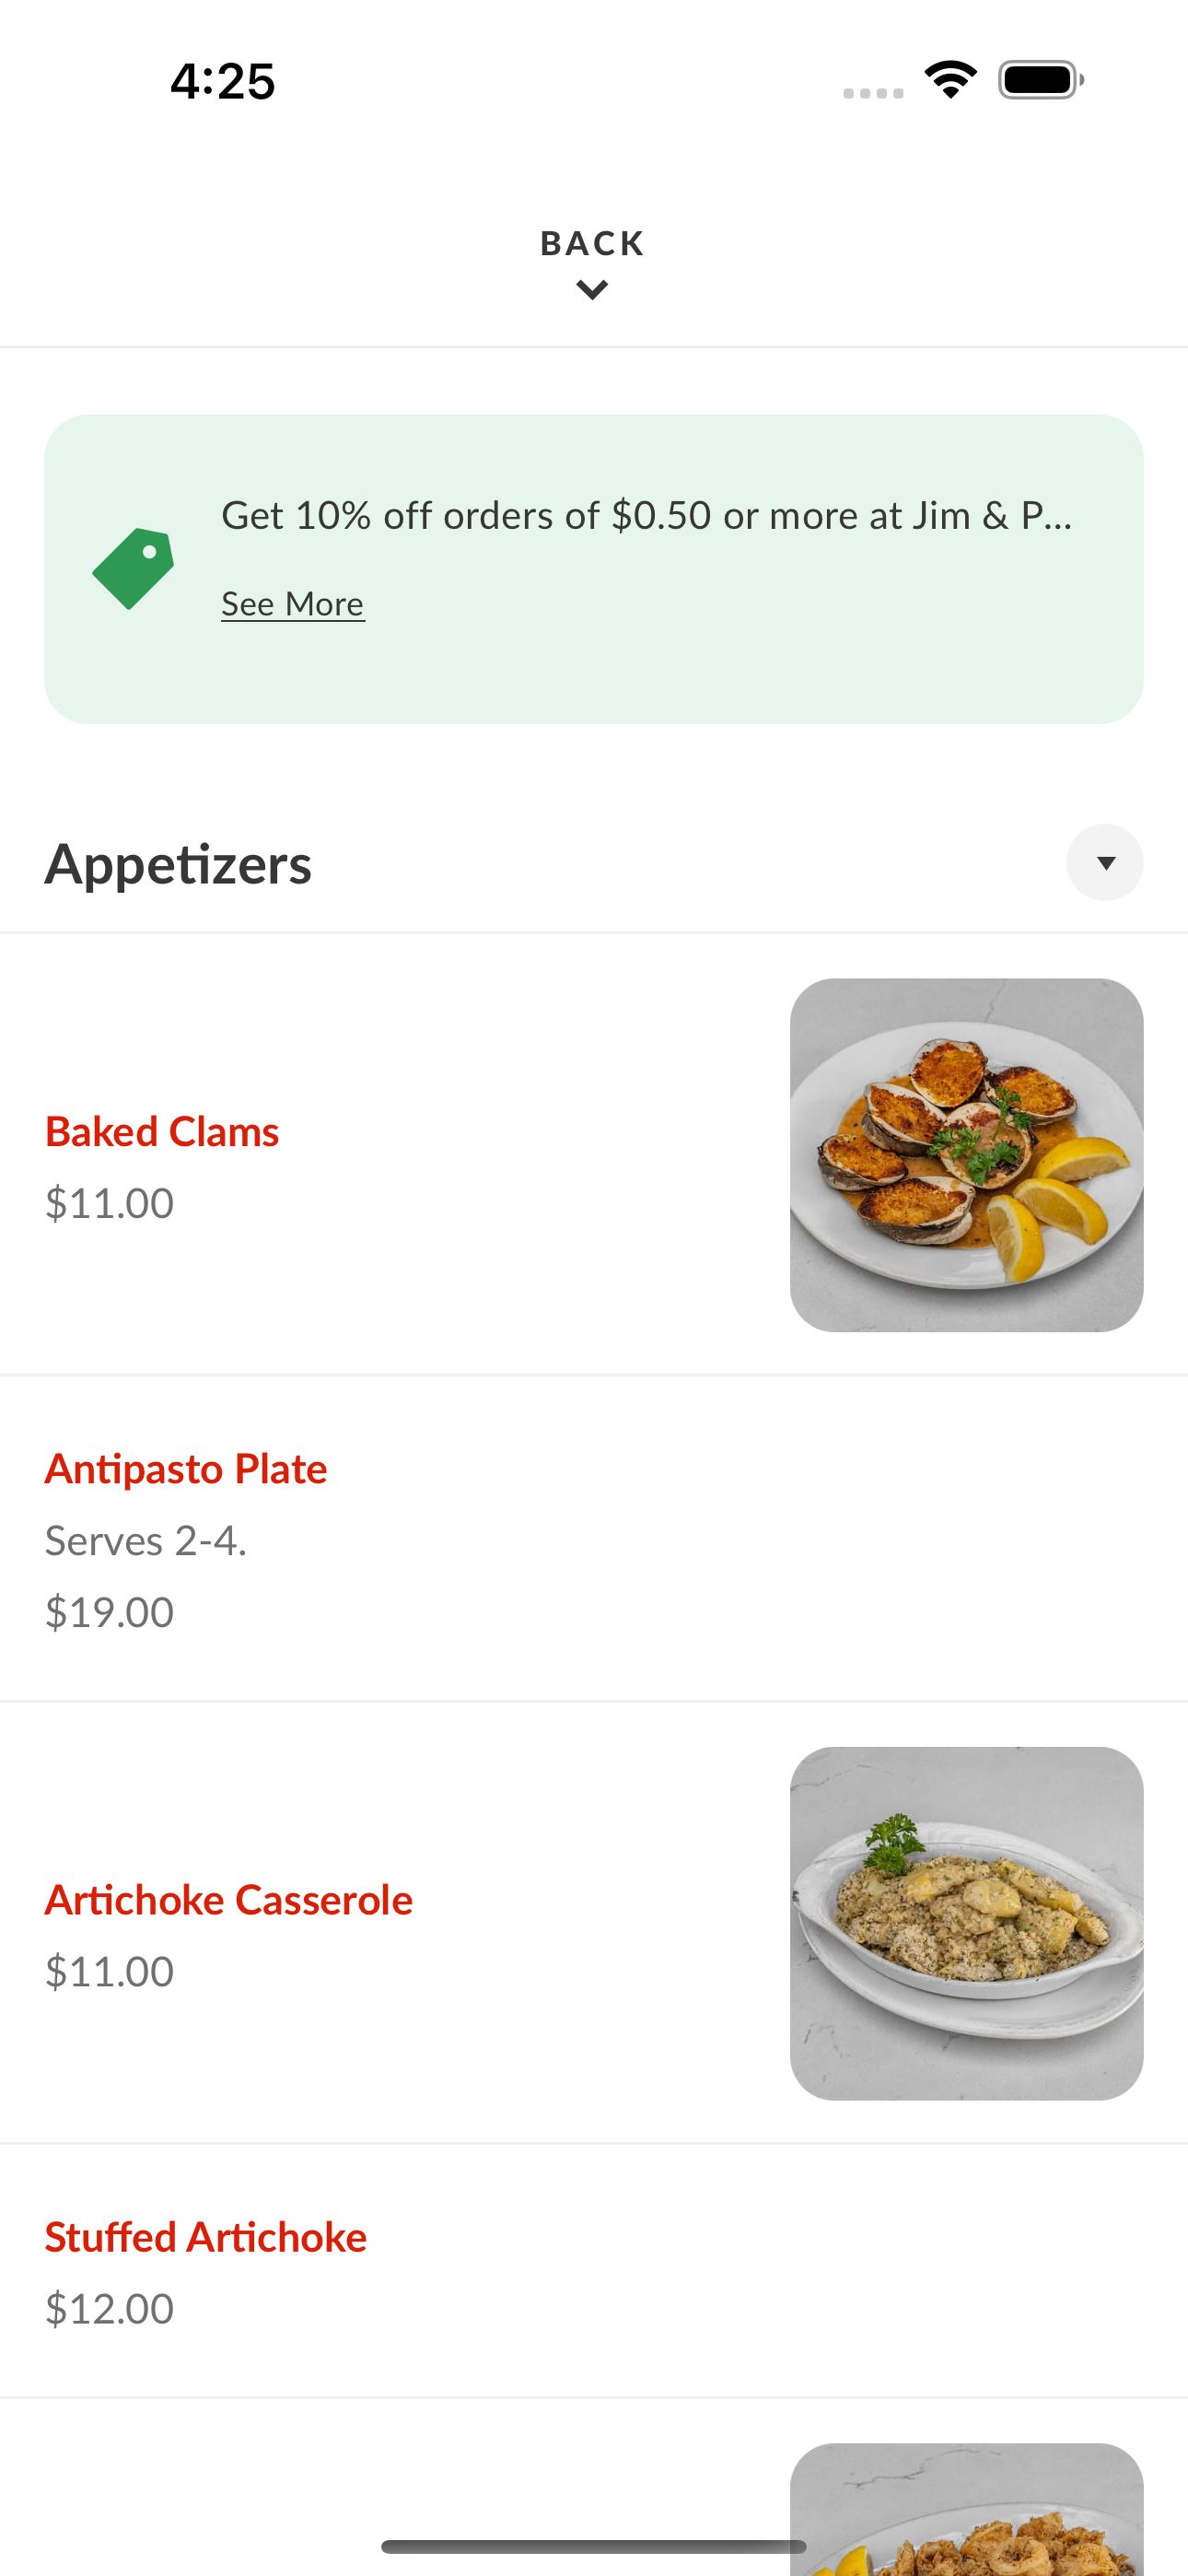Tap the BACK label at top
The image size is (1188, 2576).
(x=593, y=243)
